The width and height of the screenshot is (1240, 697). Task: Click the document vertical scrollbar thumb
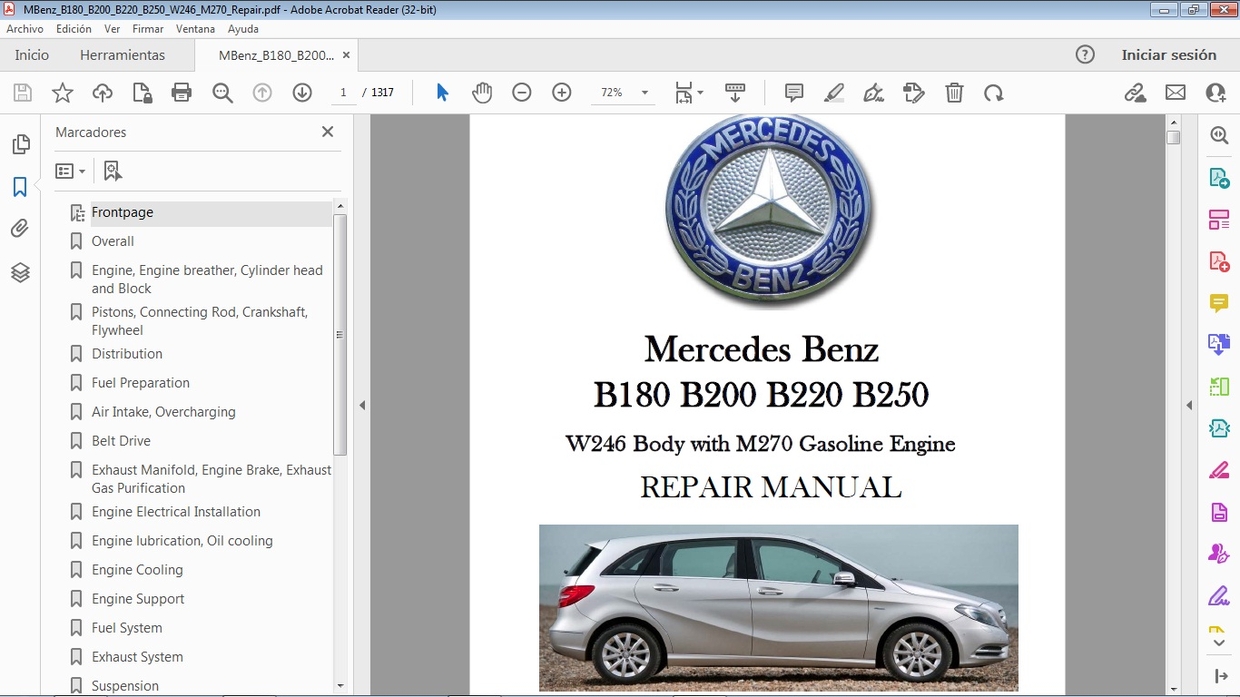[x=1173, y=138]
